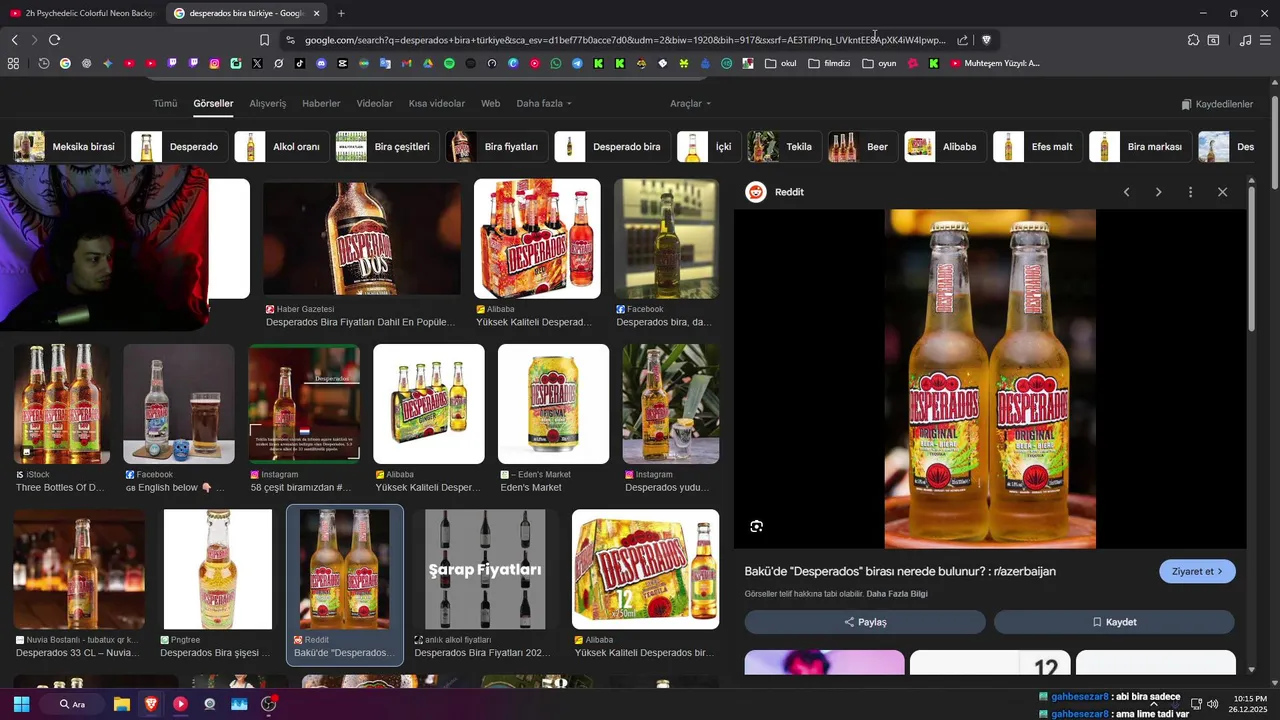Viewport: 1280px width, 720px height.
Task: Filter by Efes malt chip
Action: coord(1037,146)
